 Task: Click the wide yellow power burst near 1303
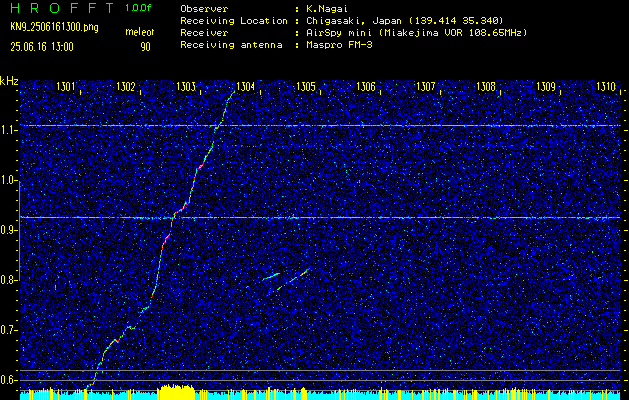[176, 392]
